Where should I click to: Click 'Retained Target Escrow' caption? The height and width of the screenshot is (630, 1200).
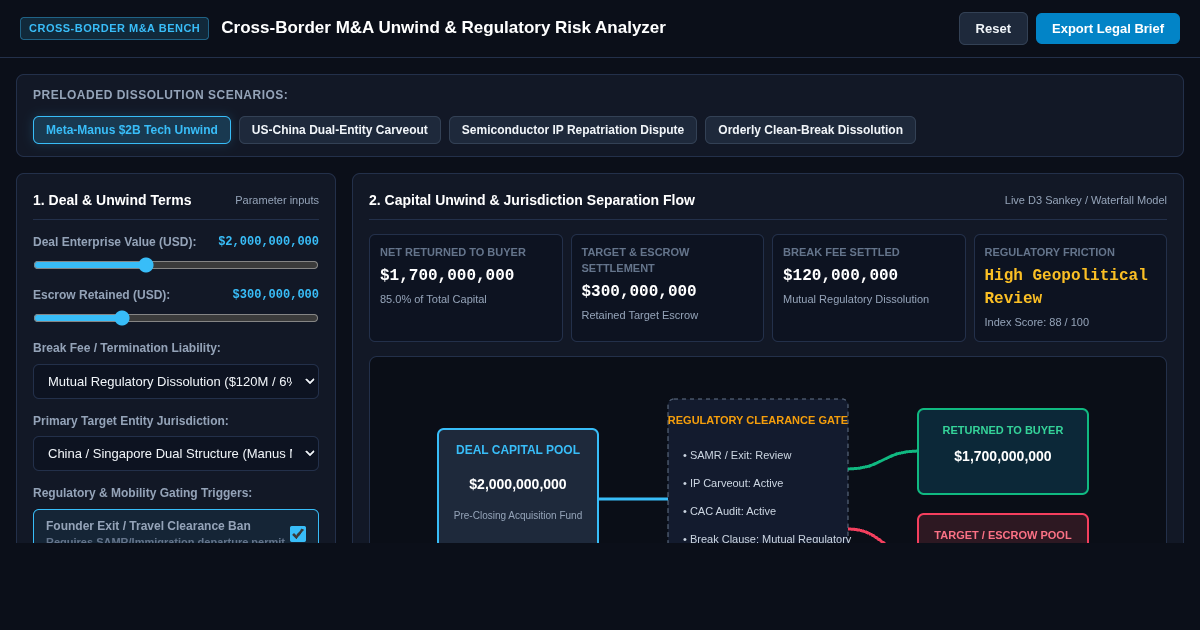point(640,315)
